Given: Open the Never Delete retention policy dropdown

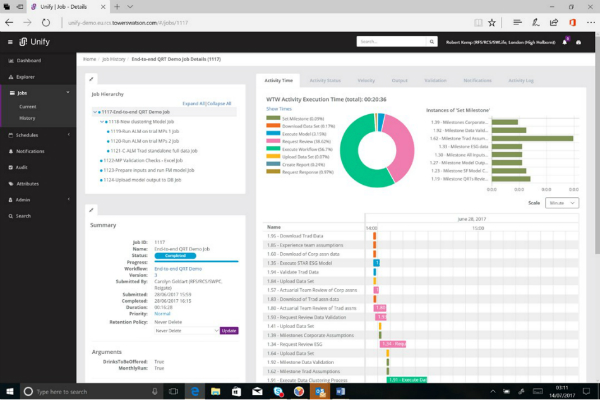Looking at the screenshot, I should click(187, 331).
